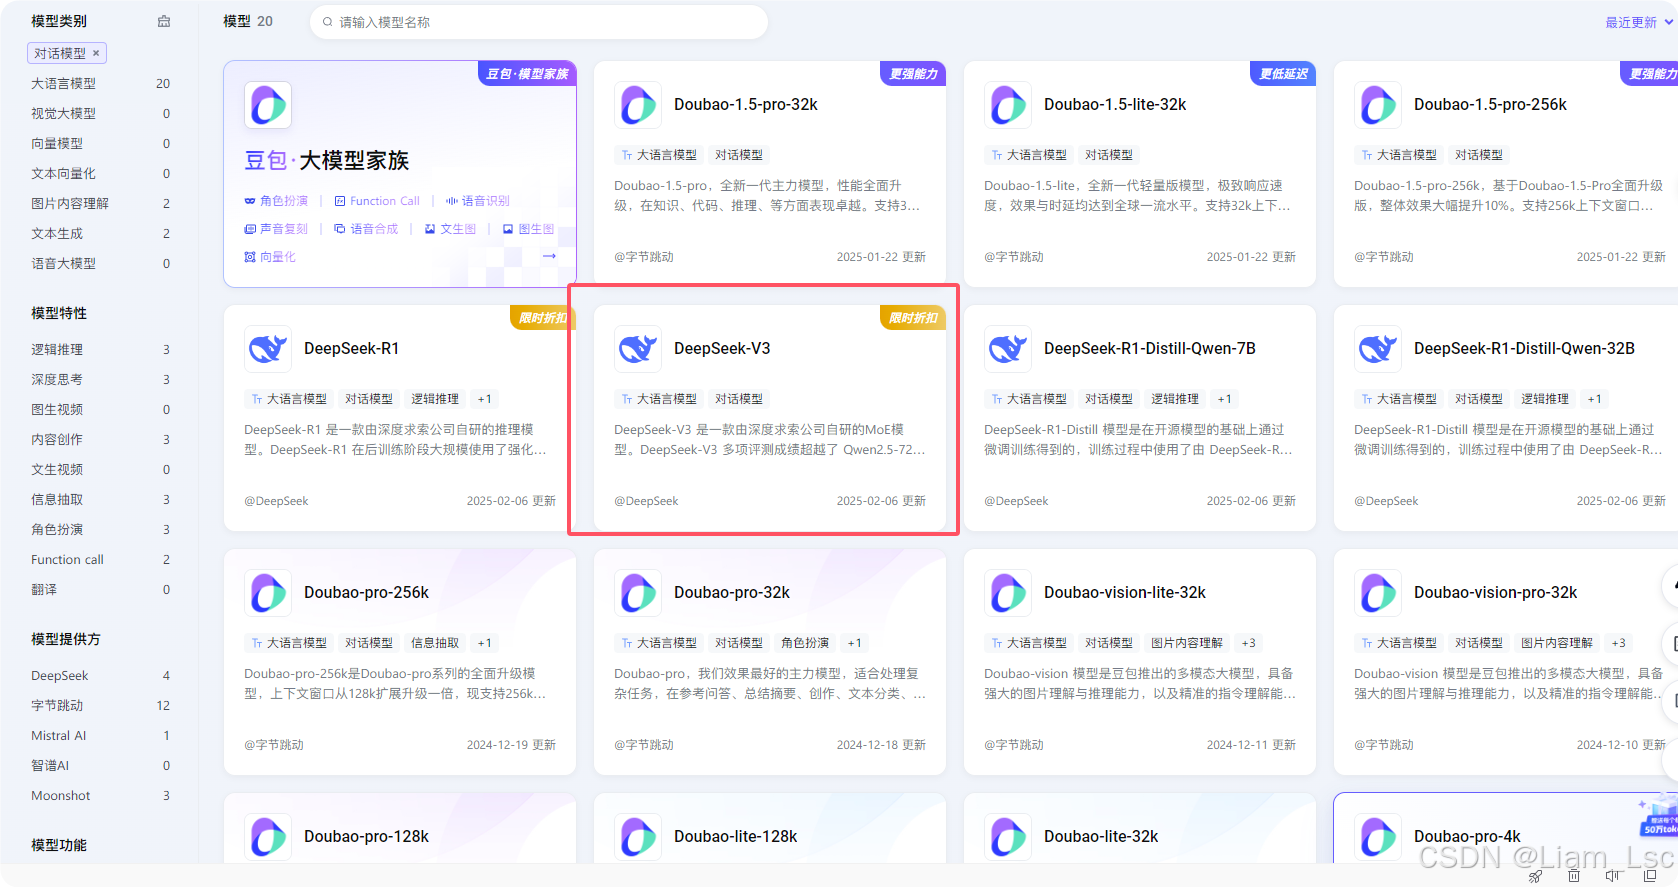Click the Doubao-vision-pro-32k model icon
Viewport: 1678px width, 887px height.
(x=1378, y=593)
